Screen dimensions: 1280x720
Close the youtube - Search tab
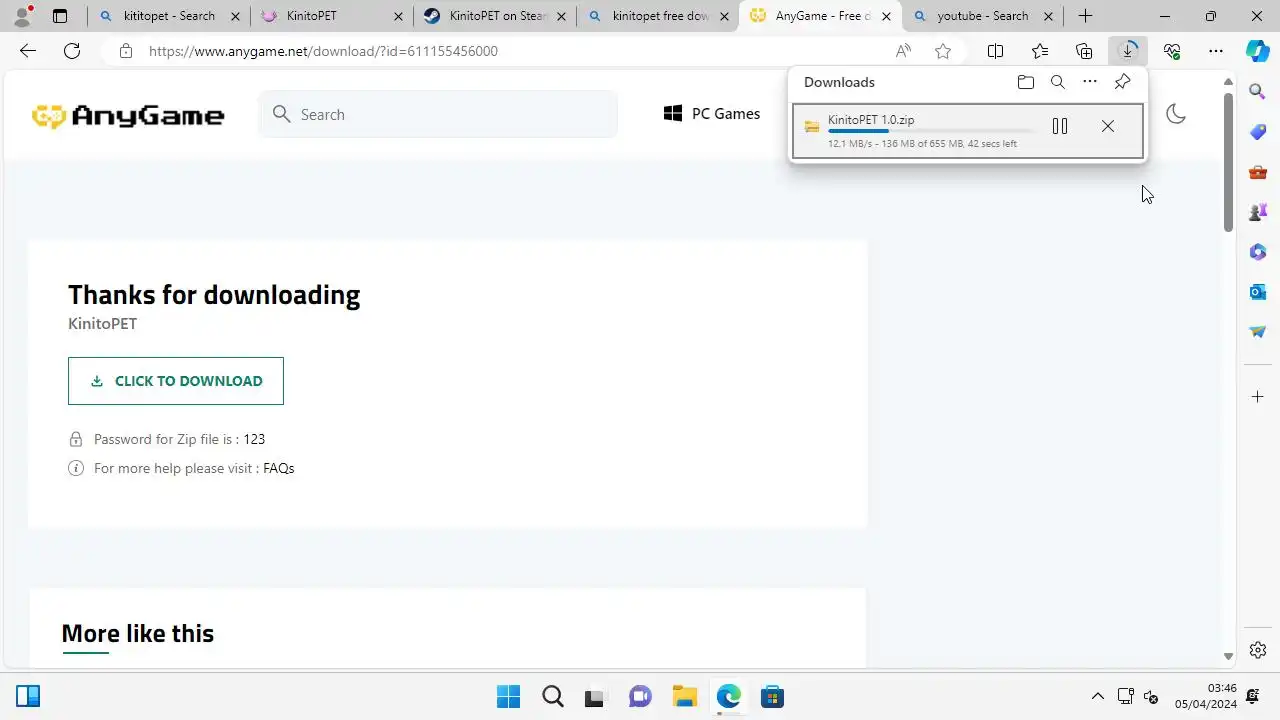(x=1047, y=16)
